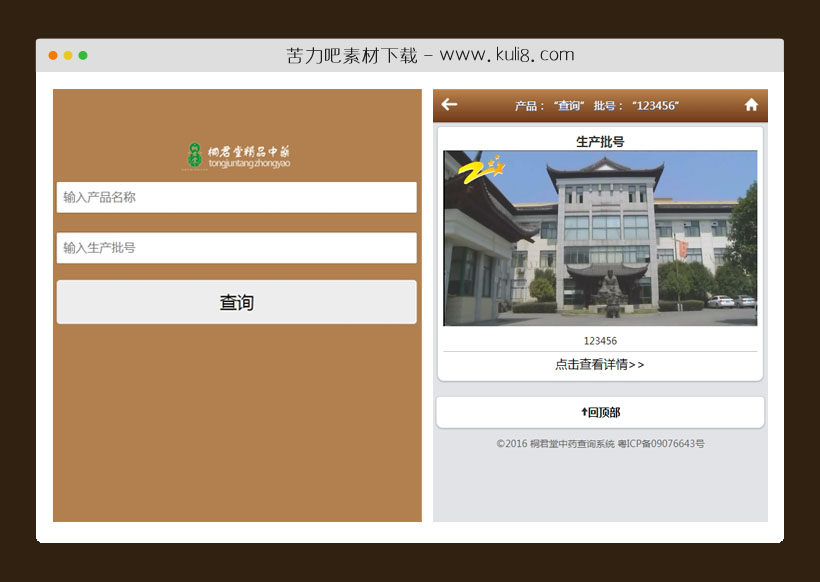The image size is (820, 582).
Task: Click the batch number text 123456
Action: tap(599, 339)
